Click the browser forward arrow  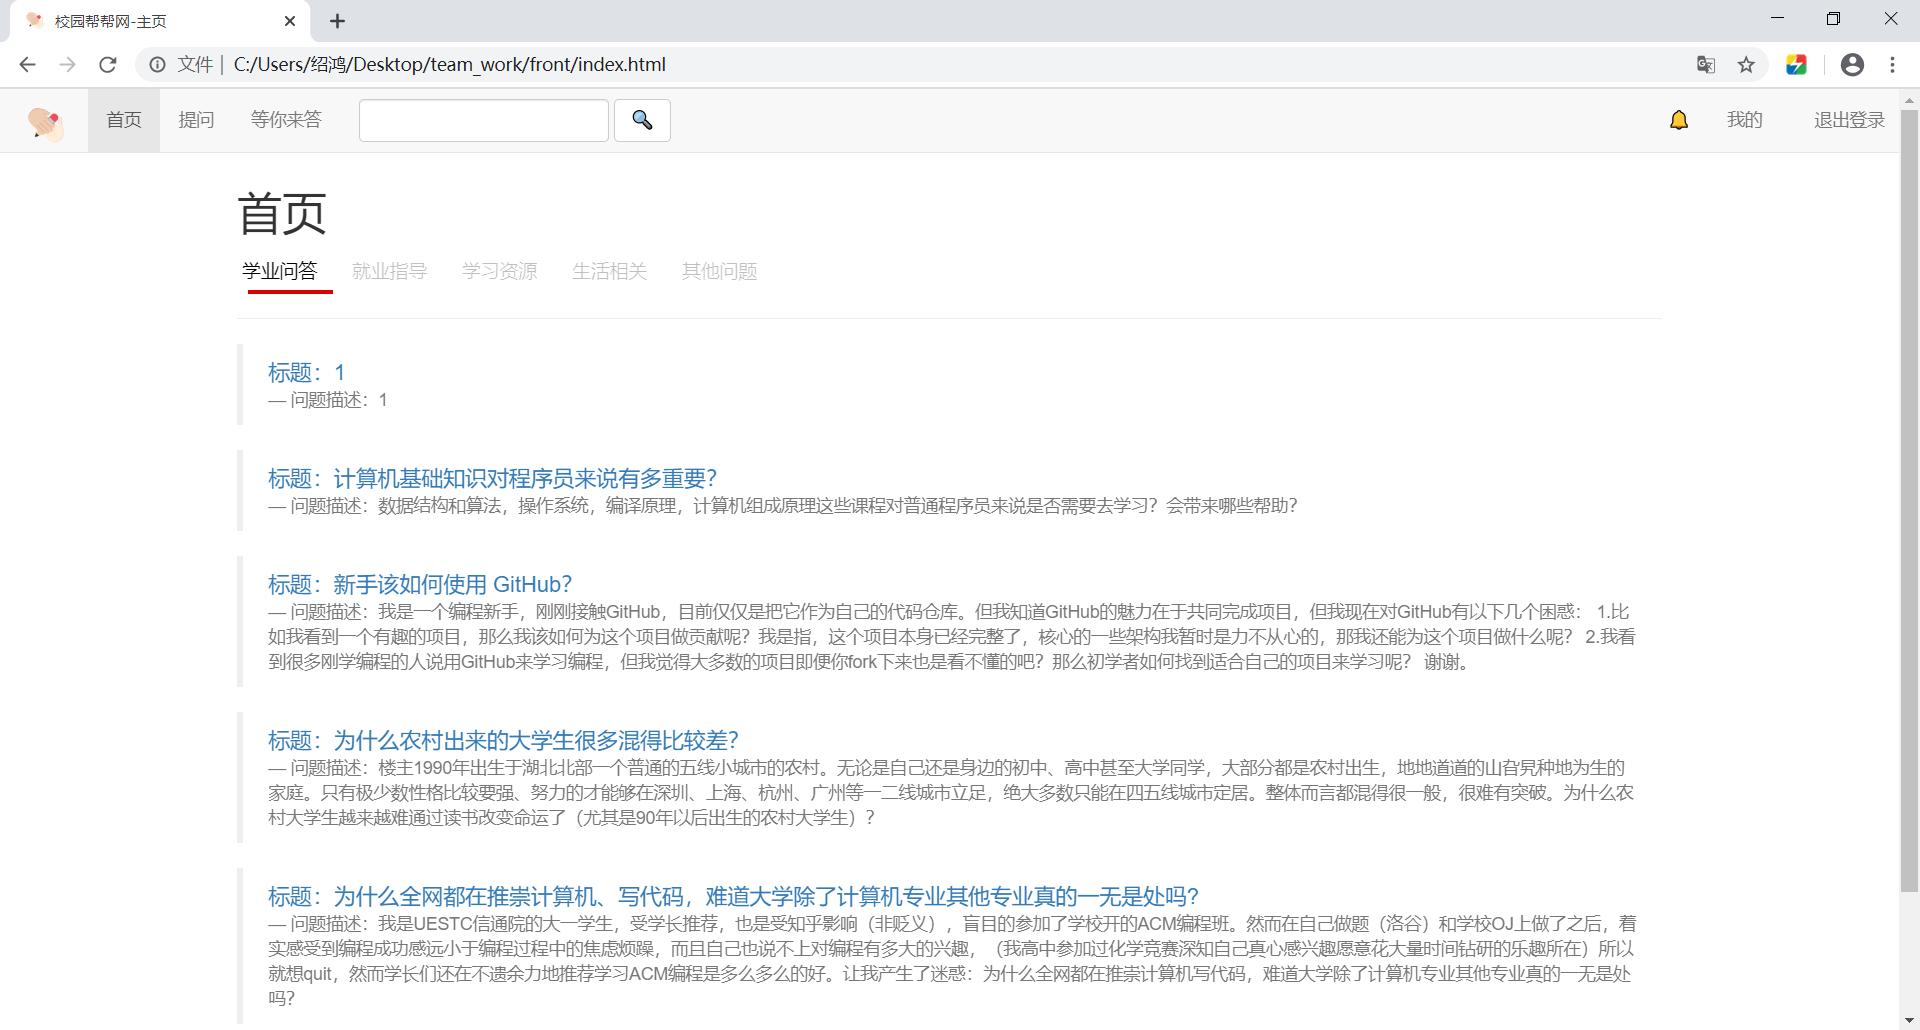coord(67,64)
